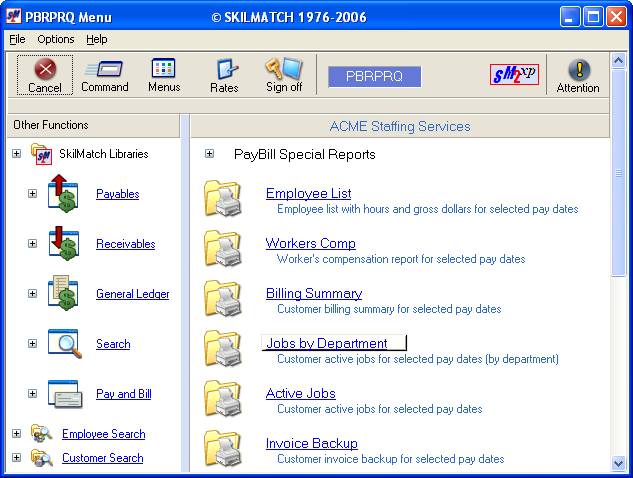Click the Jobs by Department printer folder icon

(223, 348)
